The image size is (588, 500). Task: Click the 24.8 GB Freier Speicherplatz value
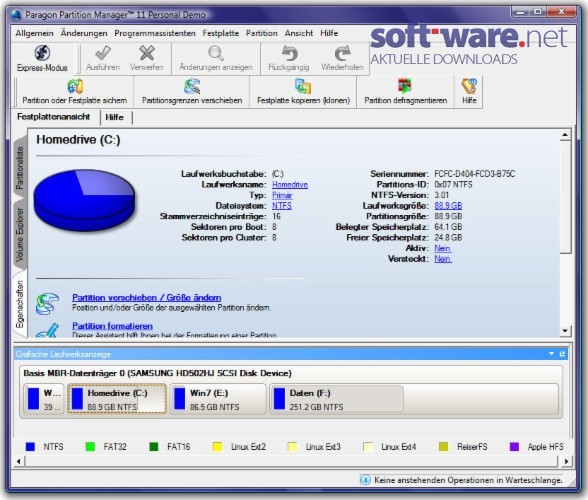(448, 237)
